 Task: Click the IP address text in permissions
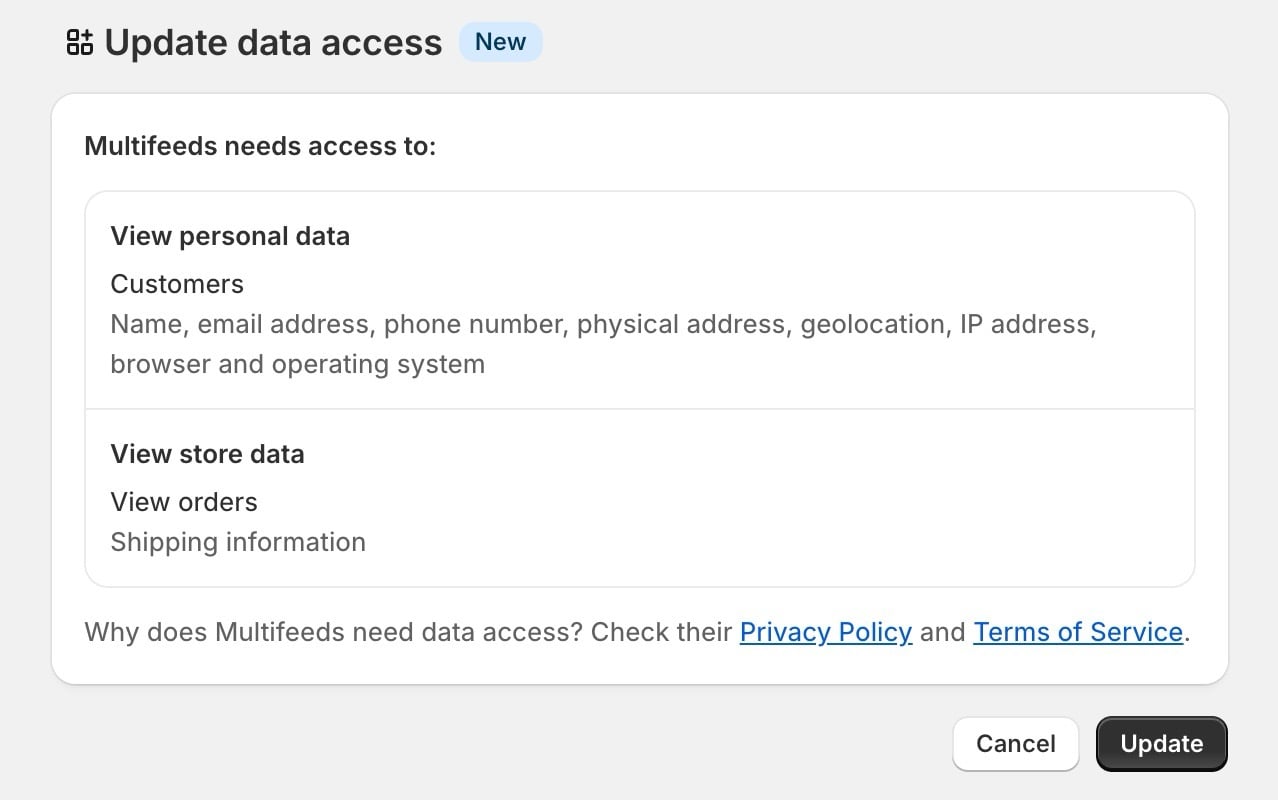(1024, 324)
